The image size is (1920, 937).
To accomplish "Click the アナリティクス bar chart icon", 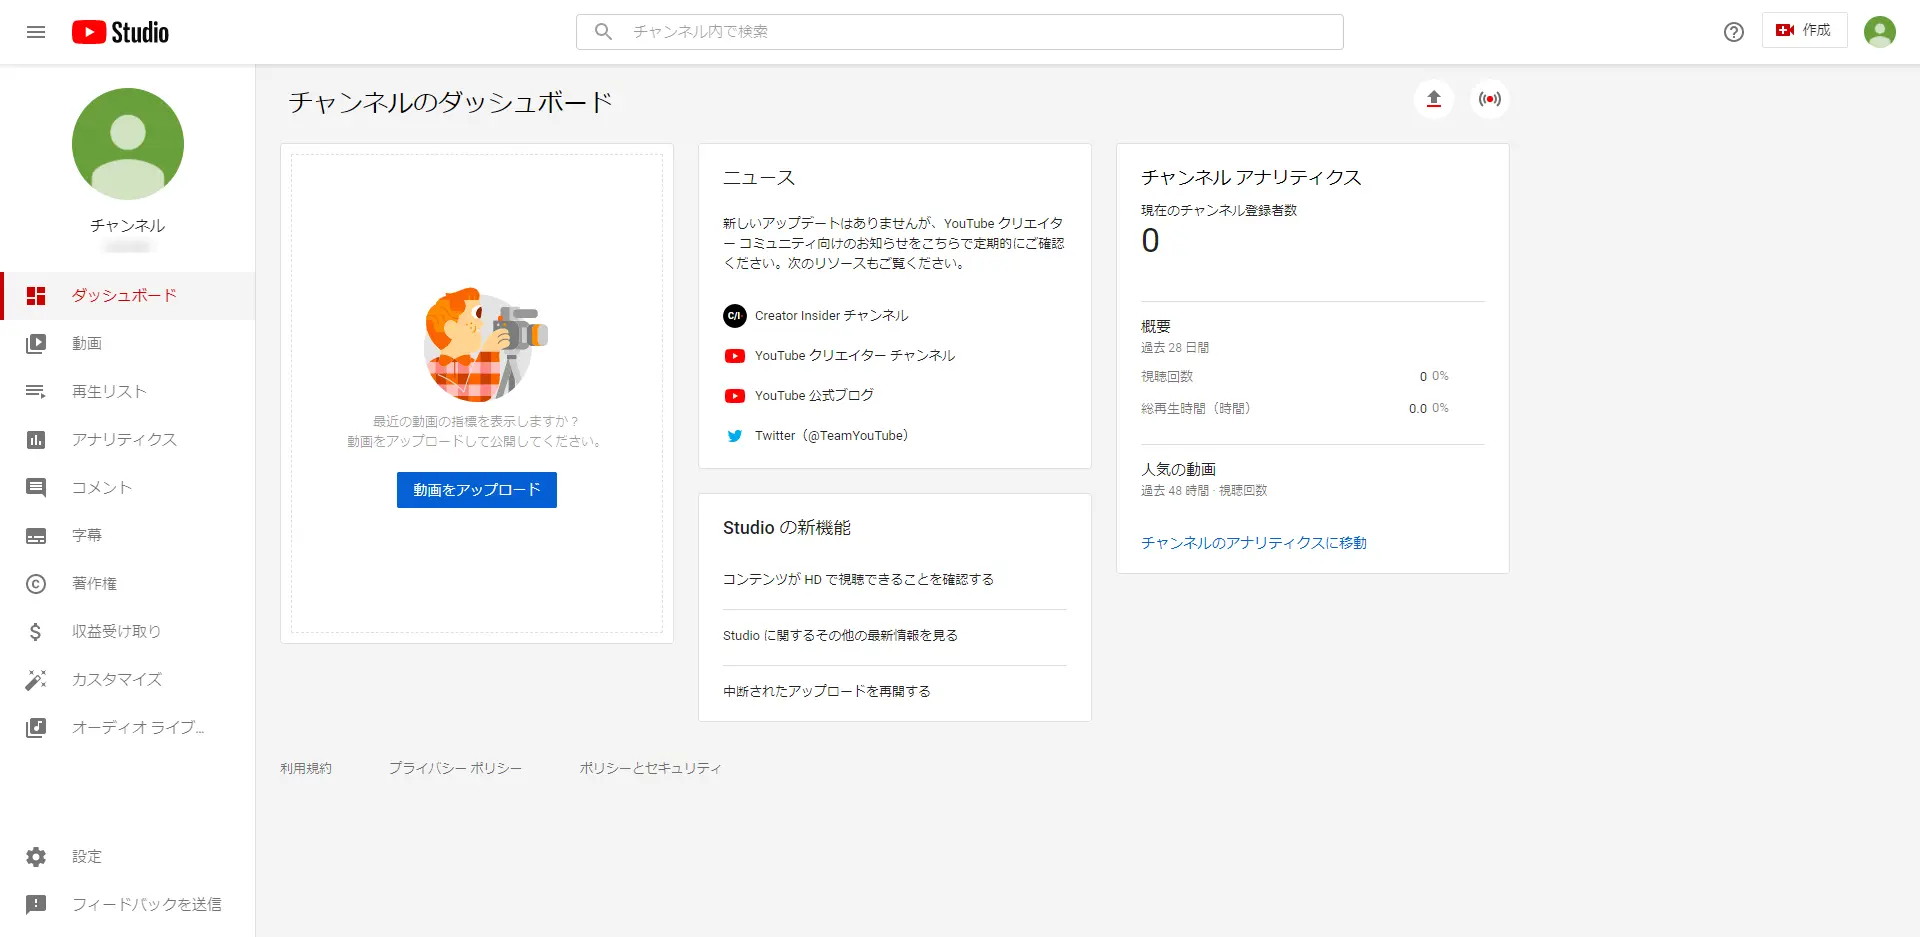I will 36,440.
